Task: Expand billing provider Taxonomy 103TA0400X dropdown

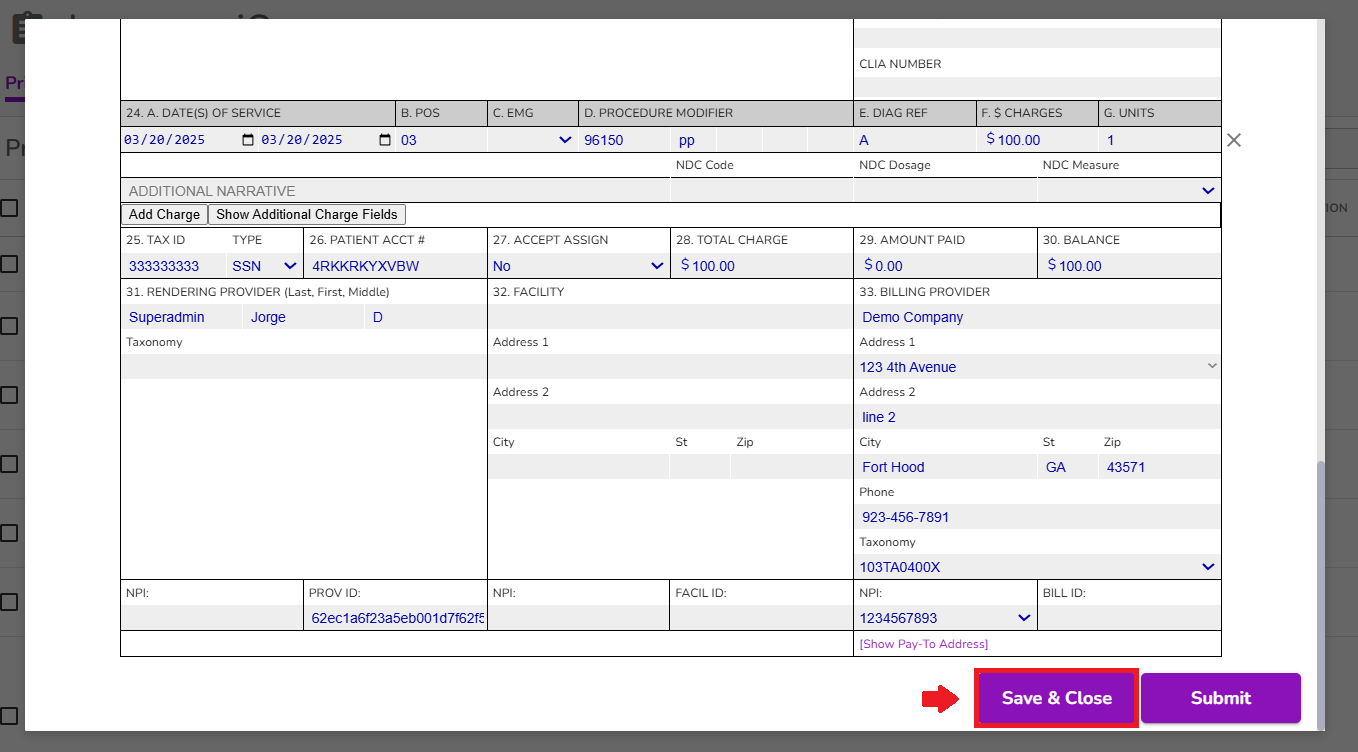Action: [1037, 566]
